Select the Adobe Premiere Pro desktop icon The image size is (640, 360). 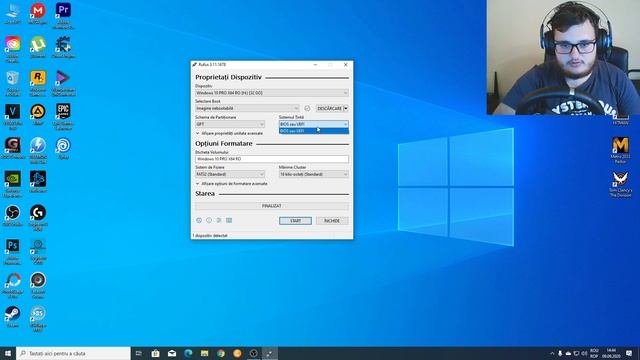click(63, 16)
